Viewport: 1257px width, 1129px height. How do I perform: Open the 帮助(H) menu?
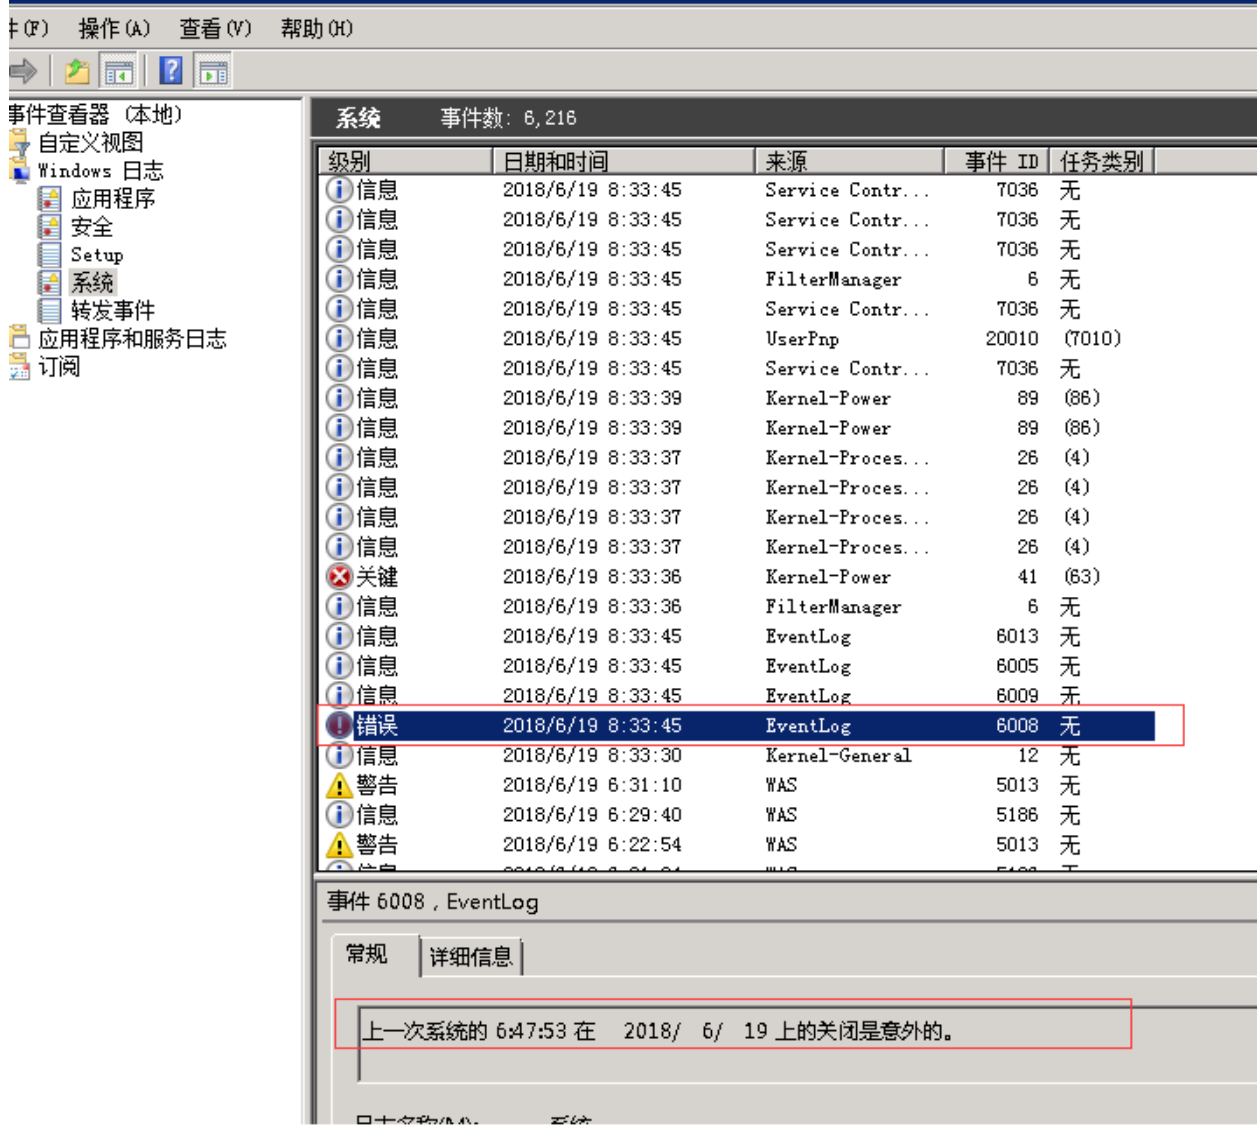pos(316,28)
